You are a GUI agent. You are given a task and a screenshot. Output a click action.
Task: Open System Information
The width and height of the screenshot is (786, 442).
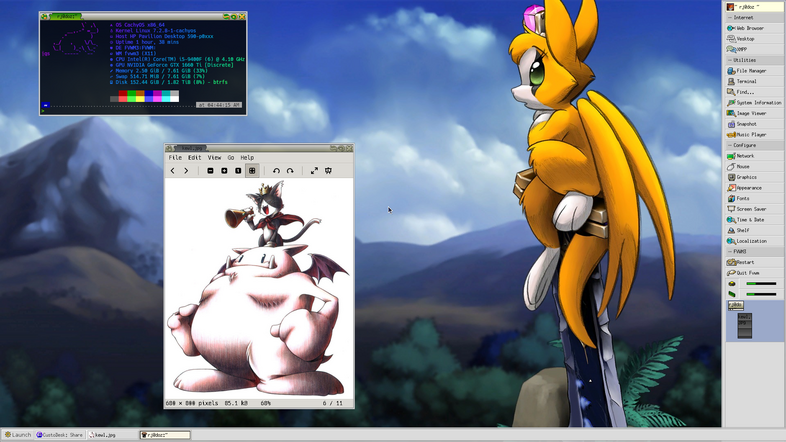[x=754, y=102]
